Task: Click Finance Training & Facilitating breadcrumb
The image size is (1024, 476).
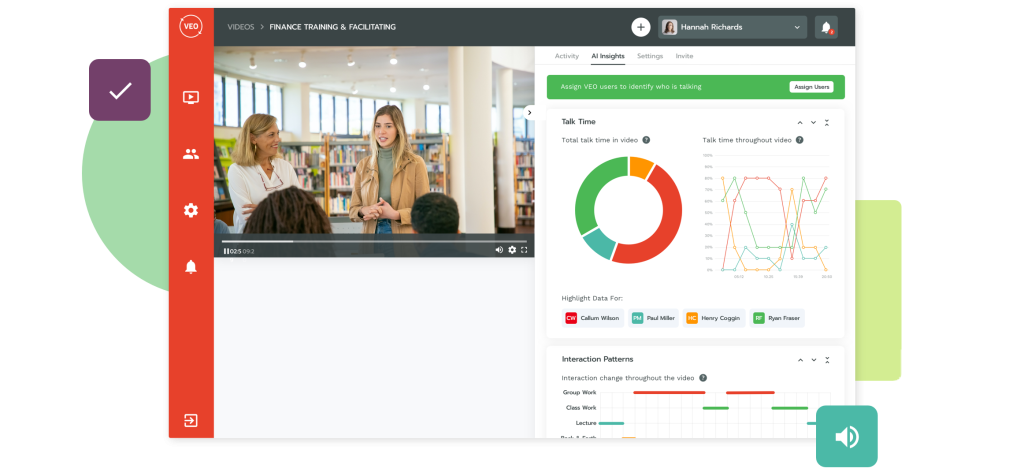Action: (x=332, y=27)
